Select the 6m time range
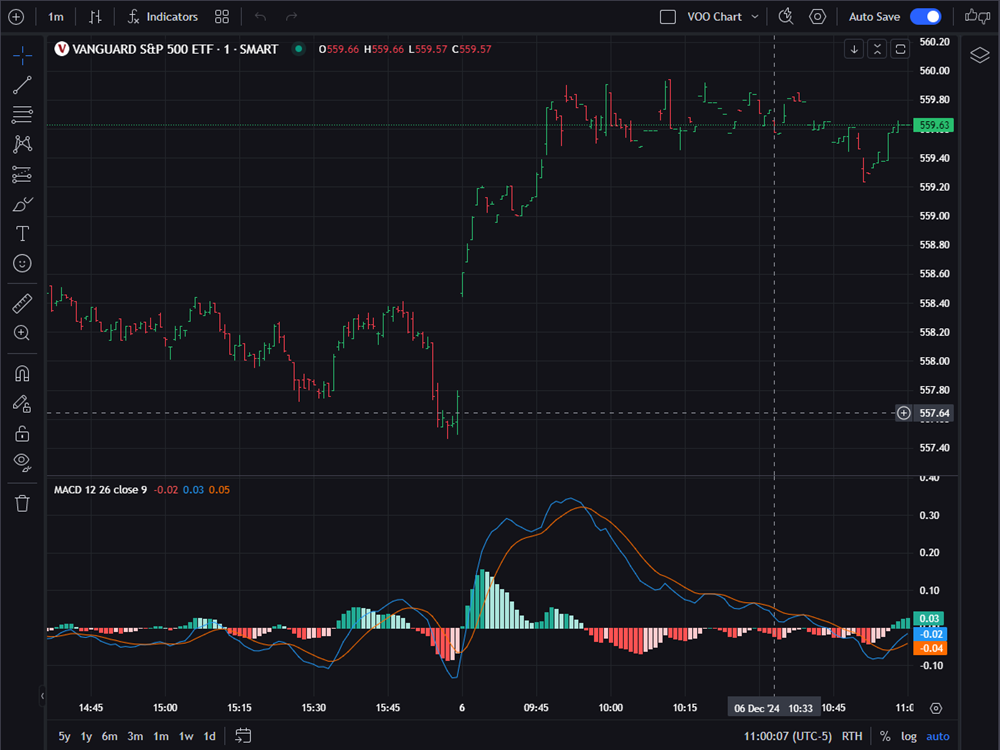 coord(110,736)
